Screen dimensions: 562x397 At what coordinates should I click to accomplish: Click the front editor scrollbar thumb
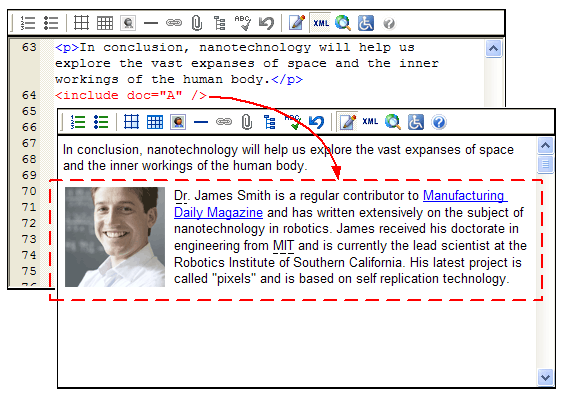point(545,164)
